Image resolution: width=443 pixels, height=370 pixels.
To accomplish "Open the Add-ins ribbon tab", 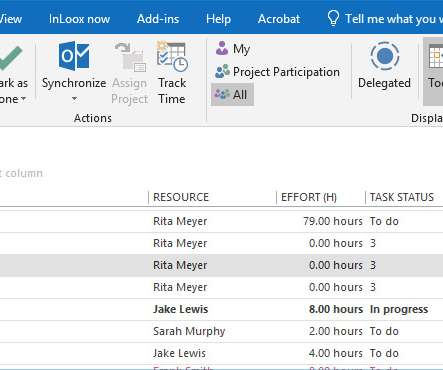I will pyautogui.click(x=158, y=19).
